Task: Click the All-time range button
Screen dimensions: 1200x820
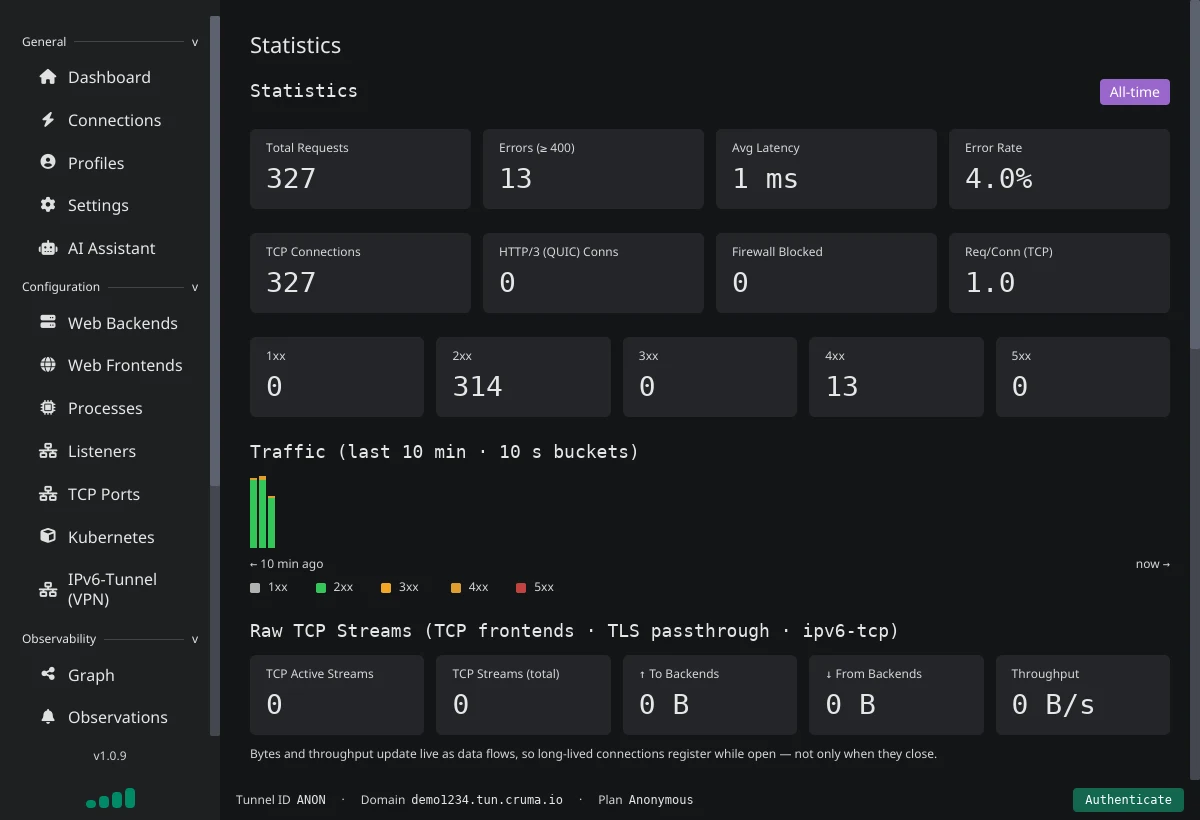Action: click(1134, 92)
